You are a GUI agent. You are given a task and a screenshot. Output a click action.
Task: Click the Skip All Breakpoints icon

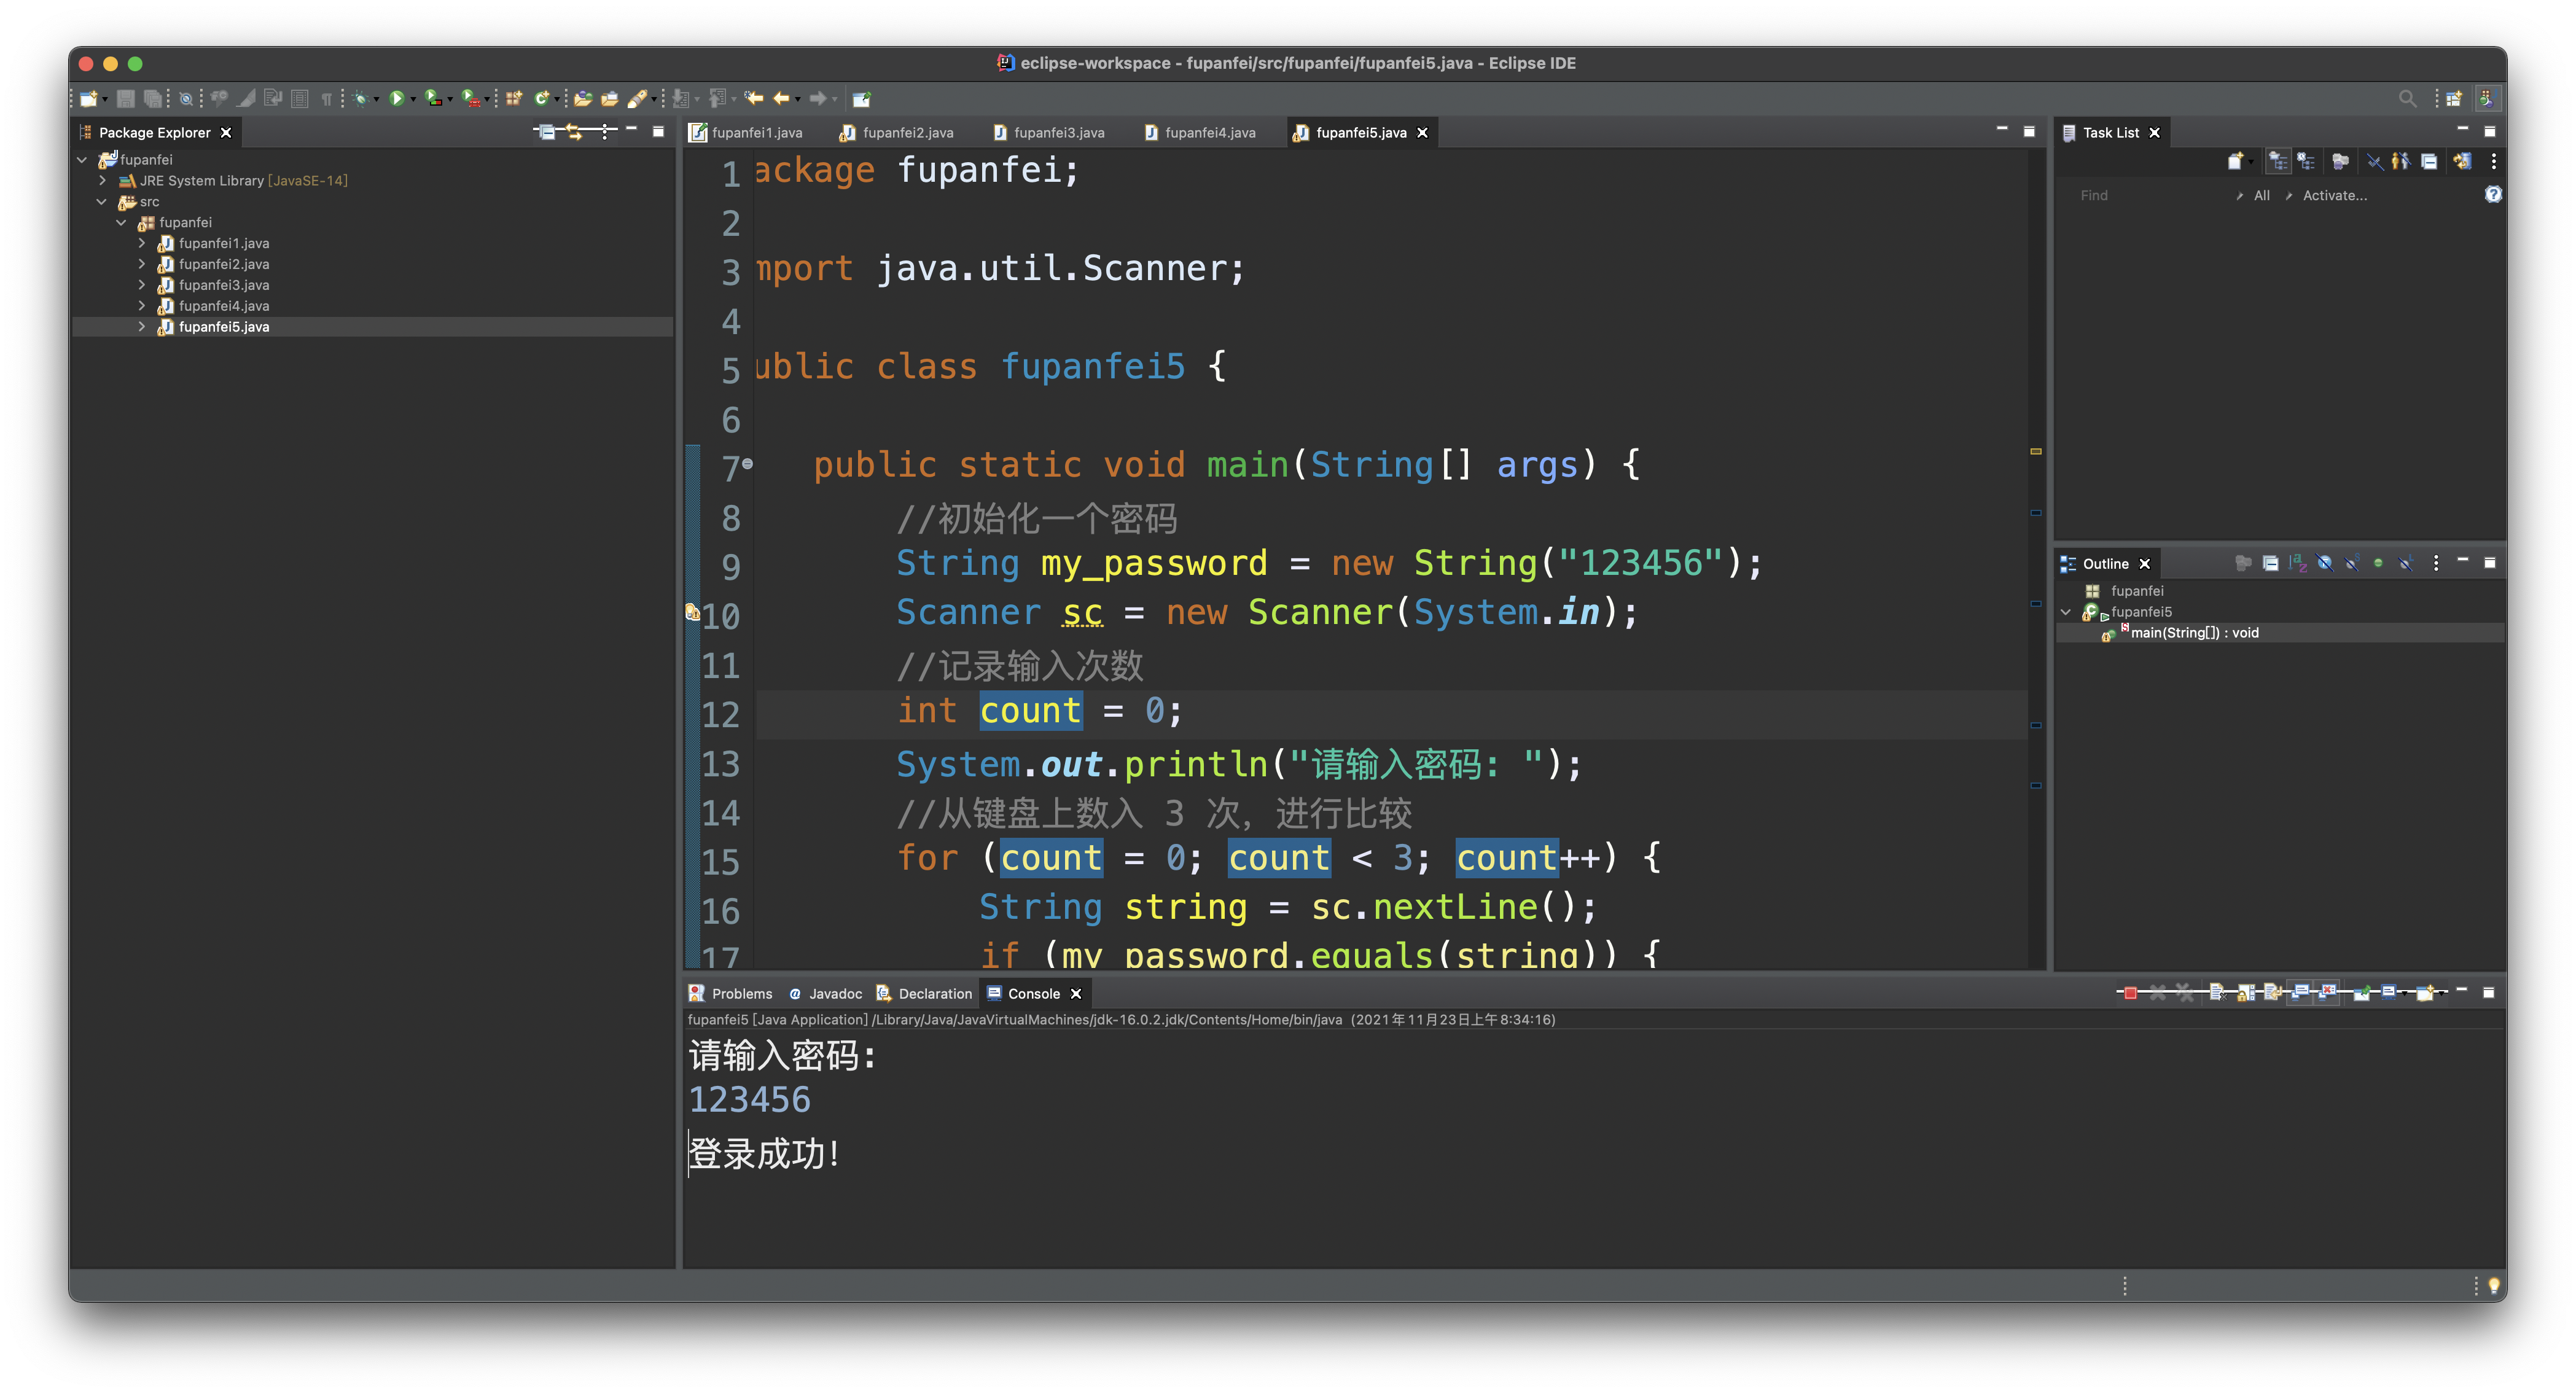coord(186,98)
